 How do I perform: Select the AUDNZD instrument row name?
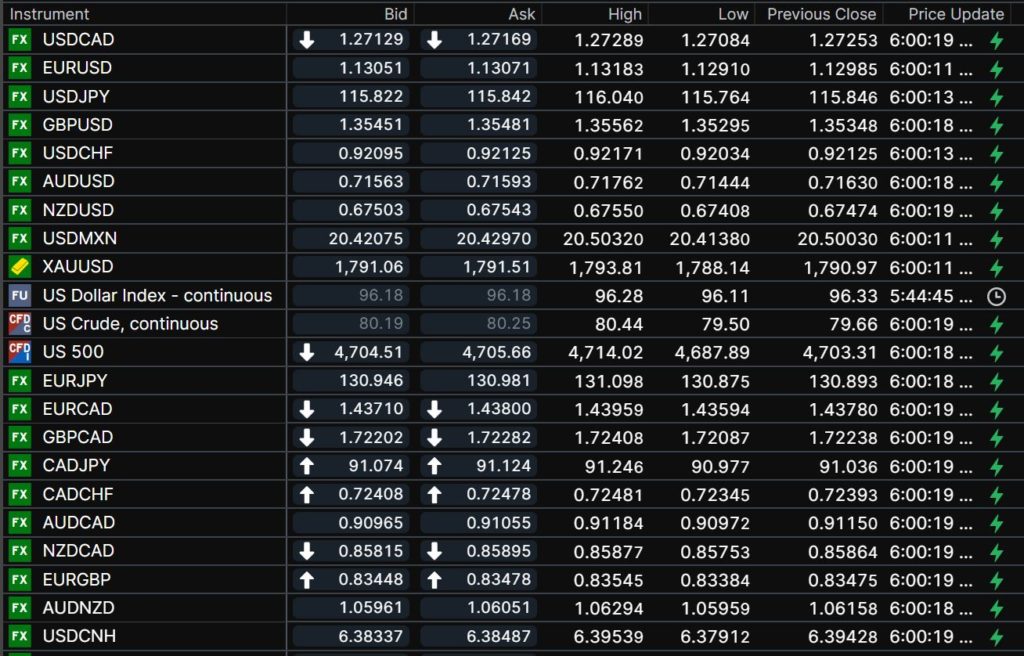tap(78, 608)
